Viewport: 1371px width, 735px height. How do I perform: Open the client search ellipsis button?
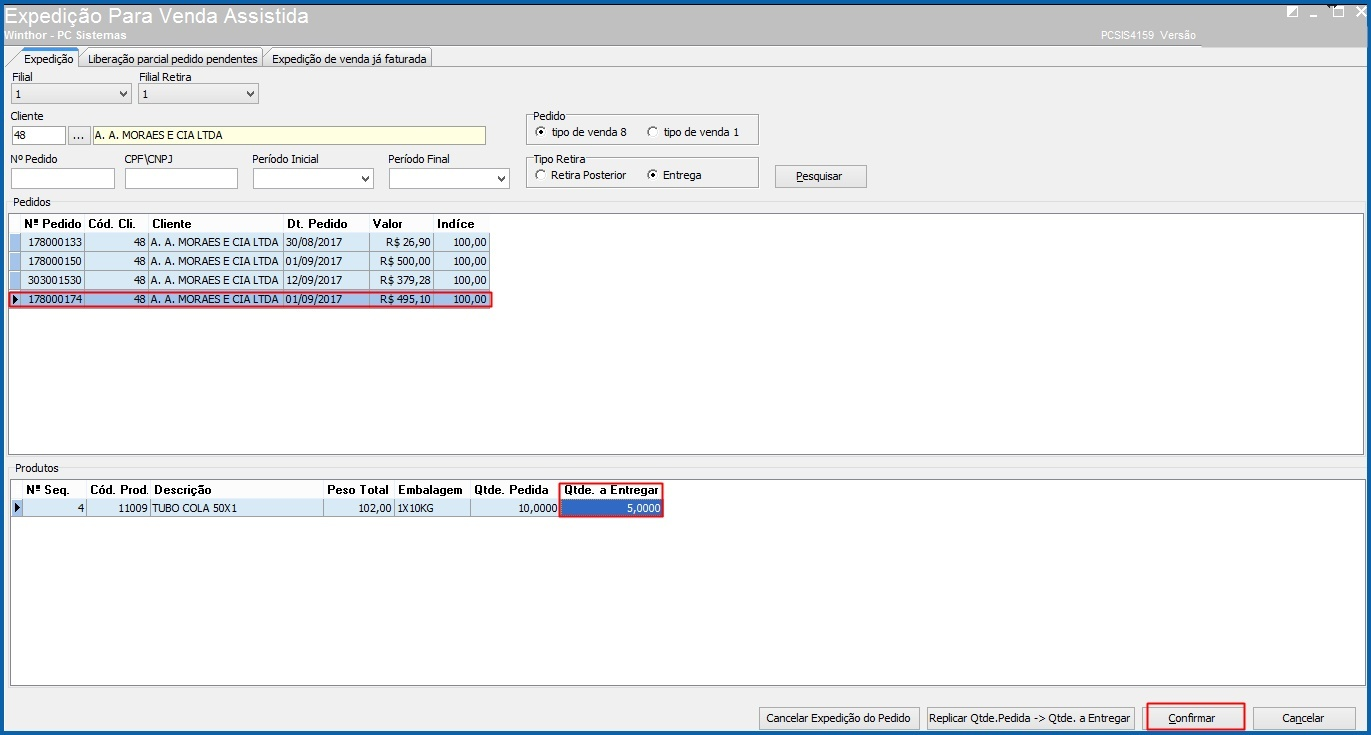pyautogui.click(x=79, y=135)
